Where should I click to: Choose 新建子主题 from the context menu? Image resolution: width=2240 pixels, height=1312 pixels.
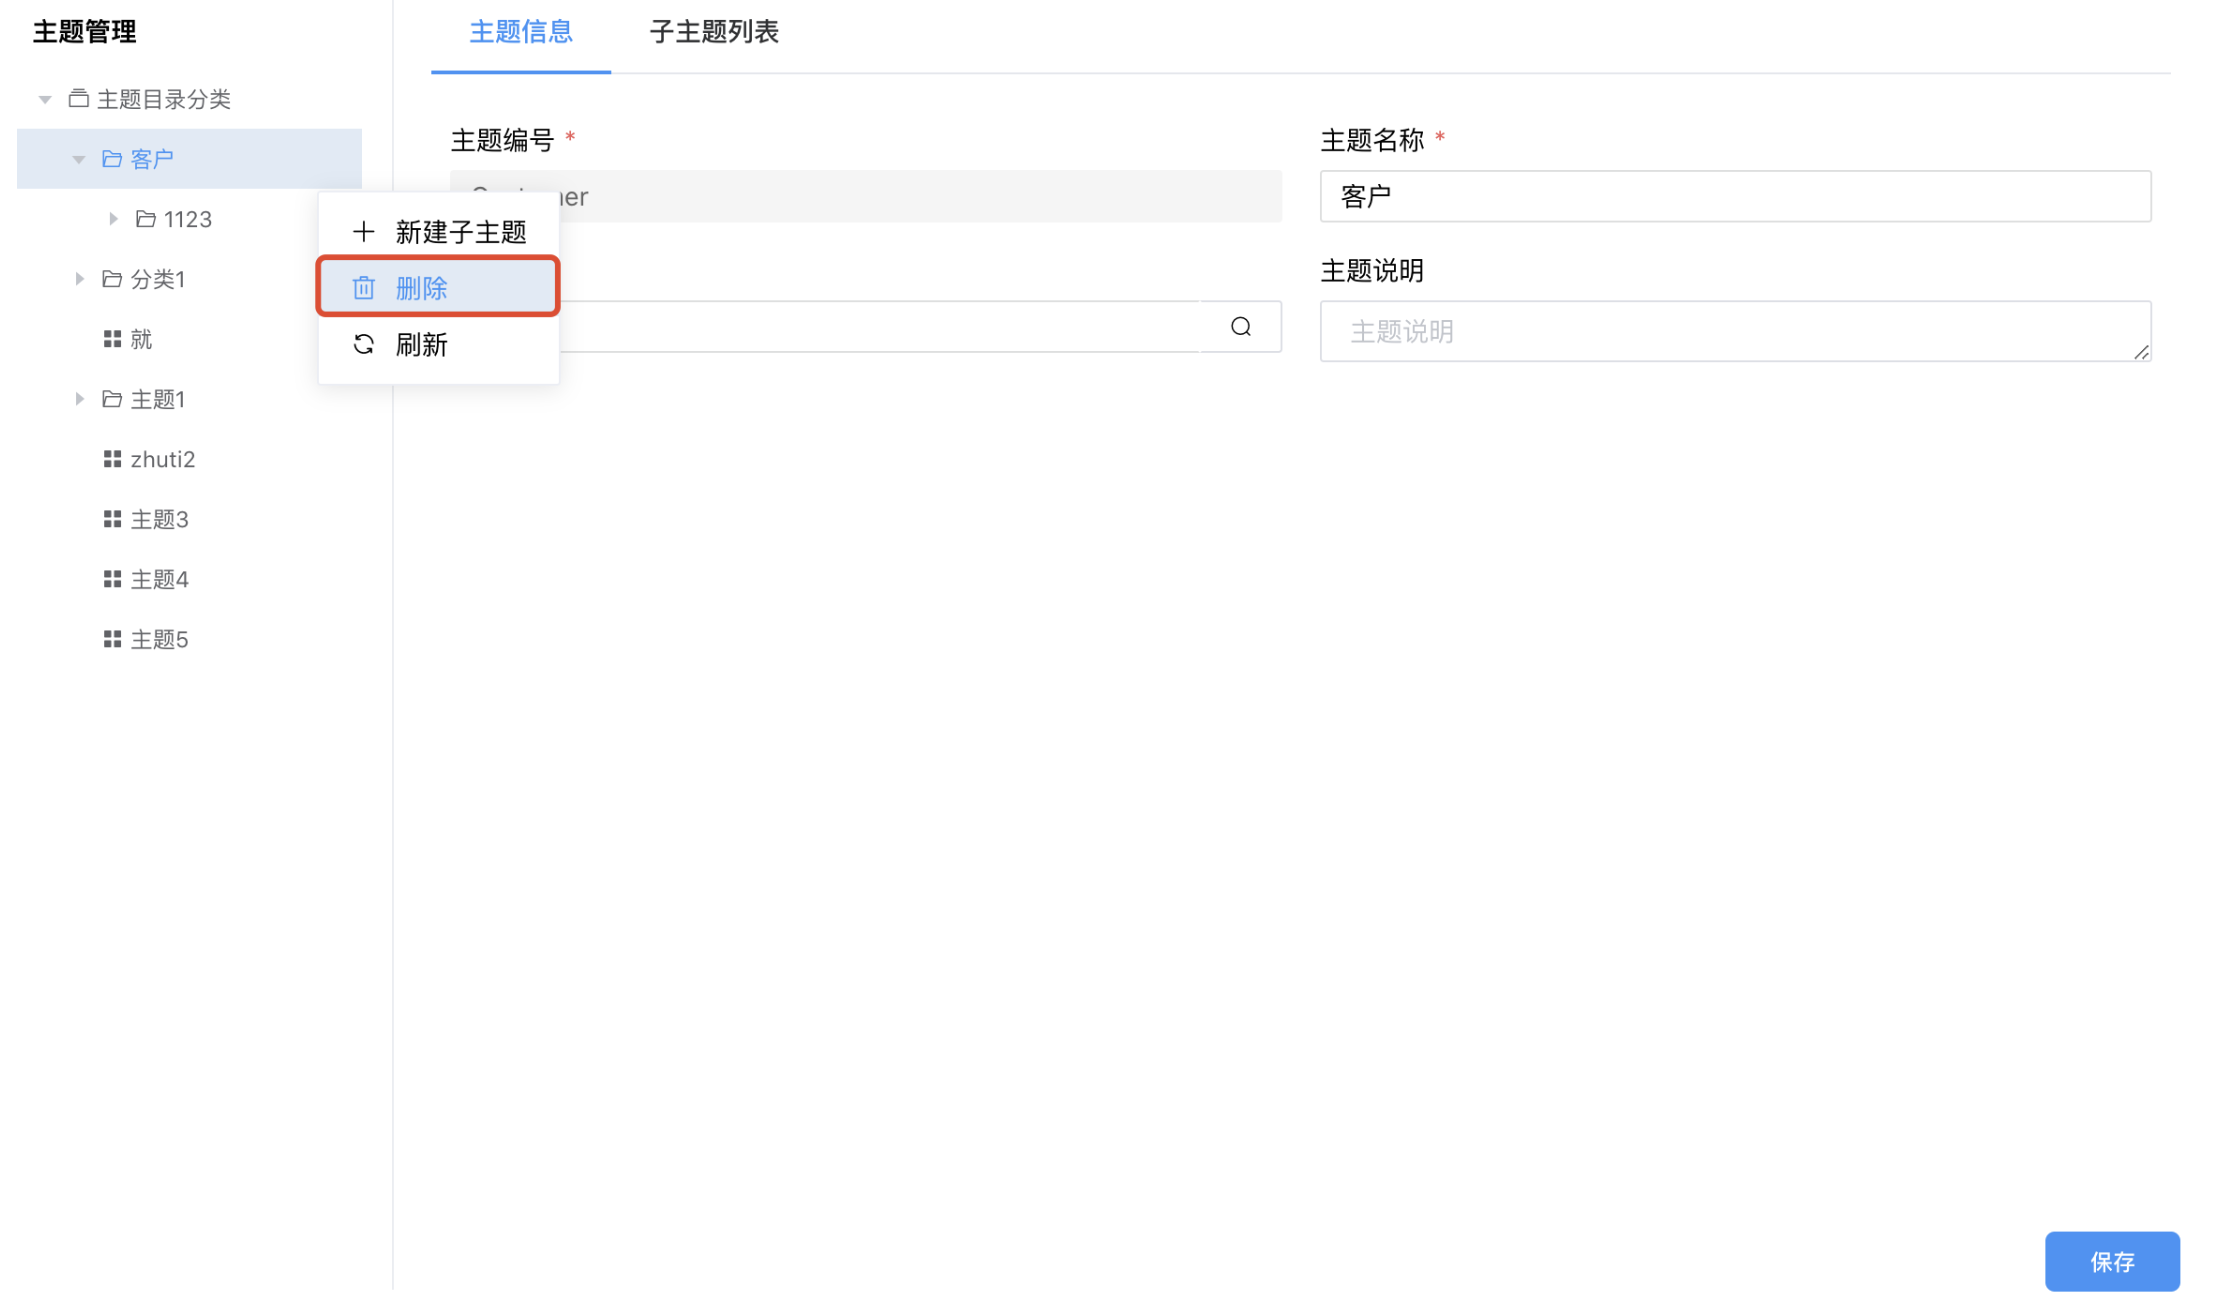tap(460, 232)
